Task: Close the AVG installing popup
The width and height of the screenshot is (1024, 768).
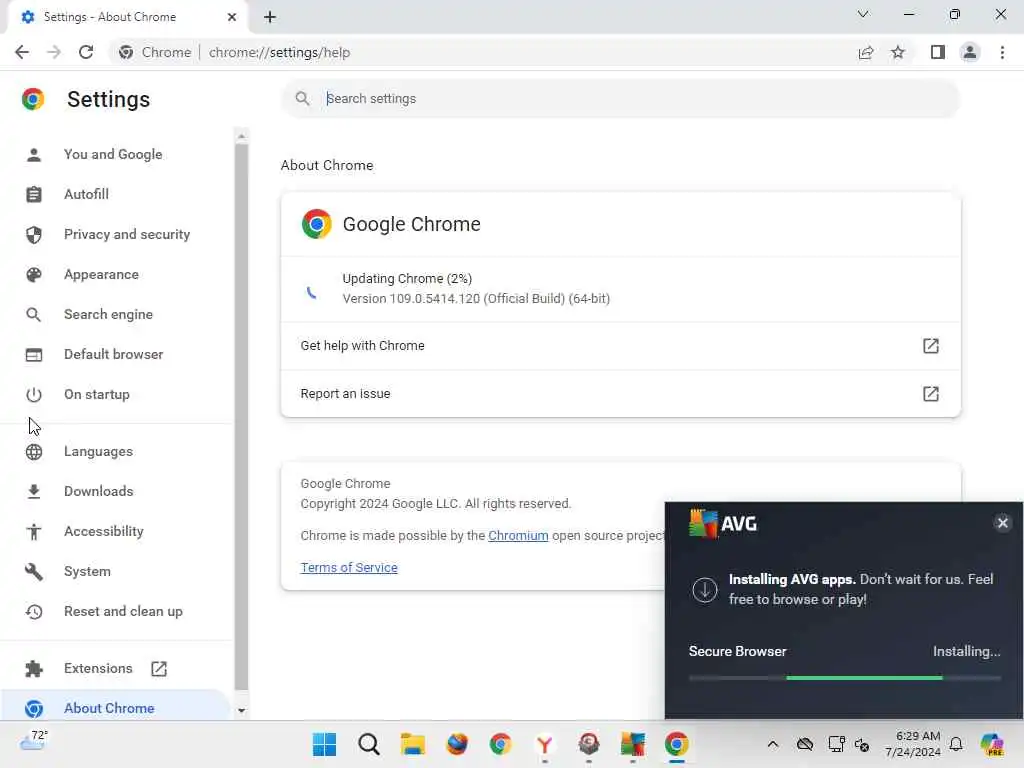Action: (x=1002, y=523)
